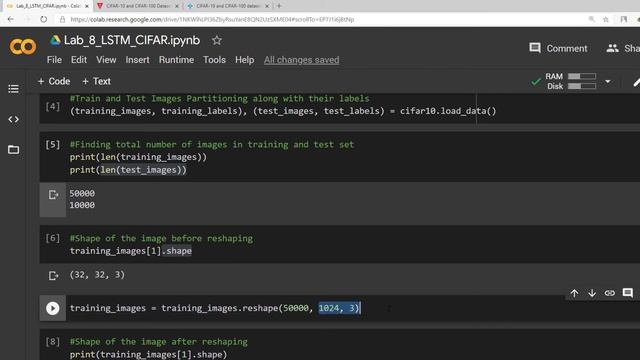Add a new Code cell
The image size is (640, 360).
[x=54, y=81]
